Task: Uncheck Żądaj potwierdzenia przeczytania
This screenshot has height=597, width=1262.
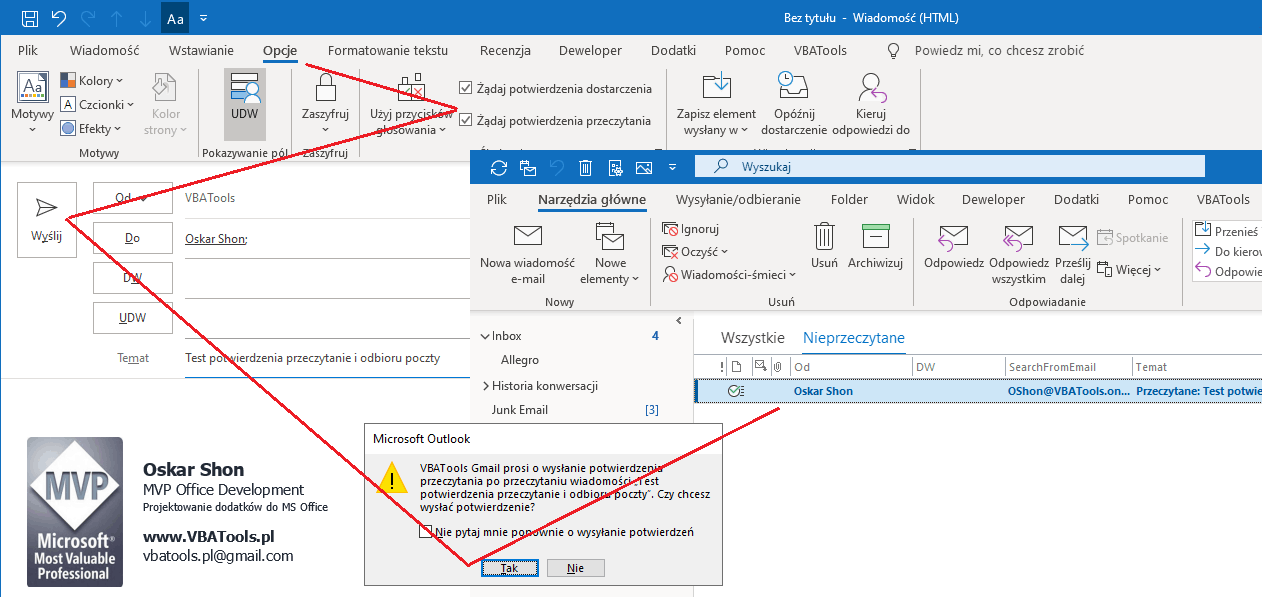Action: 465,120
